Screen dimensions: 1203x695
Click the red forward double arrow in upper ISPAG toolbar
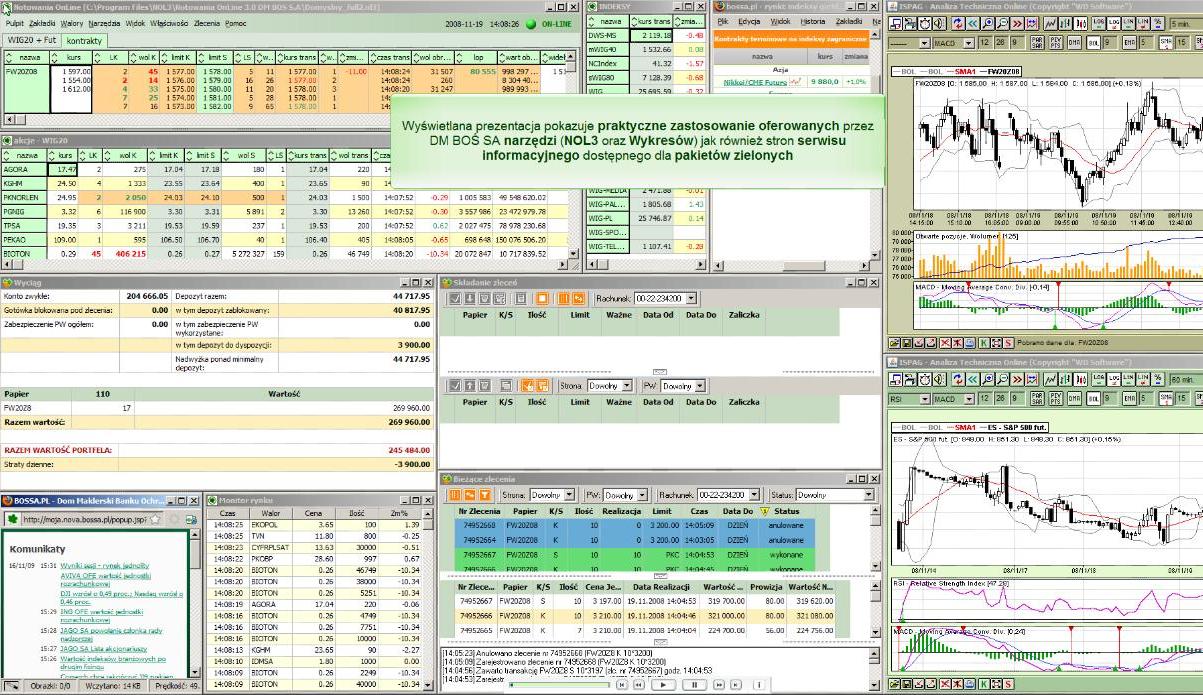[1017, 23]
